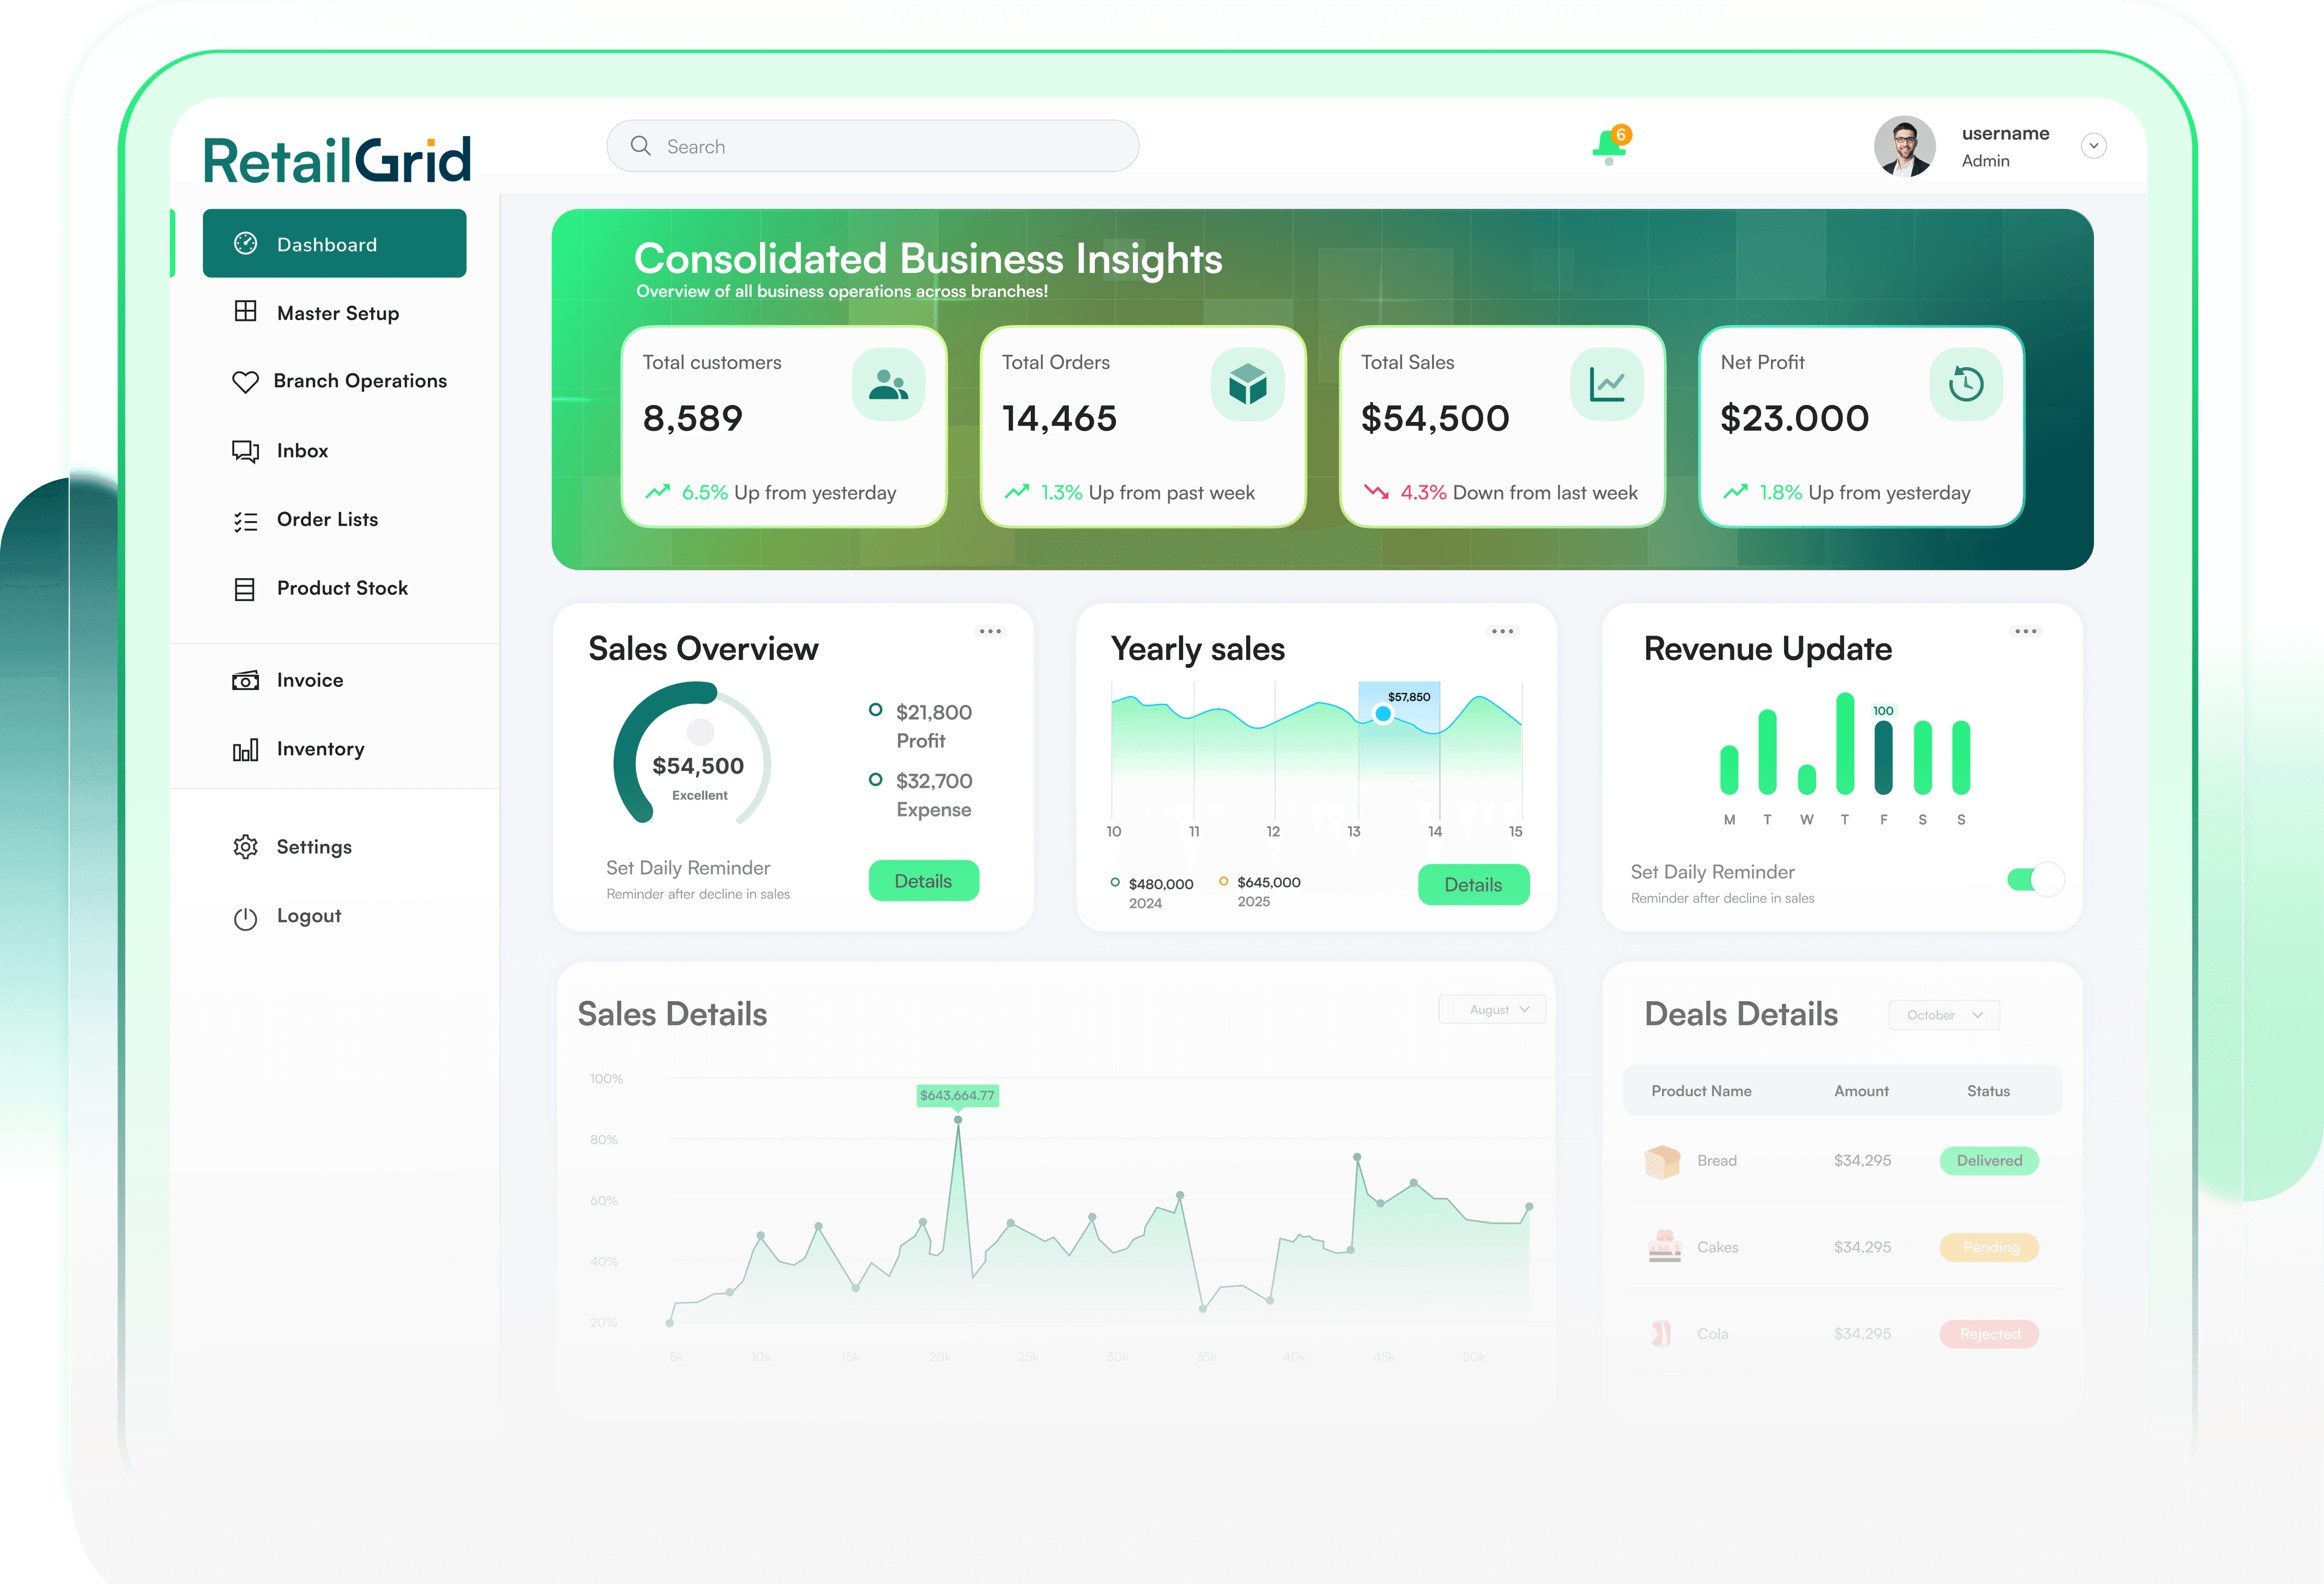This screenshot has width=2324, height=1584.
Task: Click the Bread product icon
Action: click(1662, 1161)
